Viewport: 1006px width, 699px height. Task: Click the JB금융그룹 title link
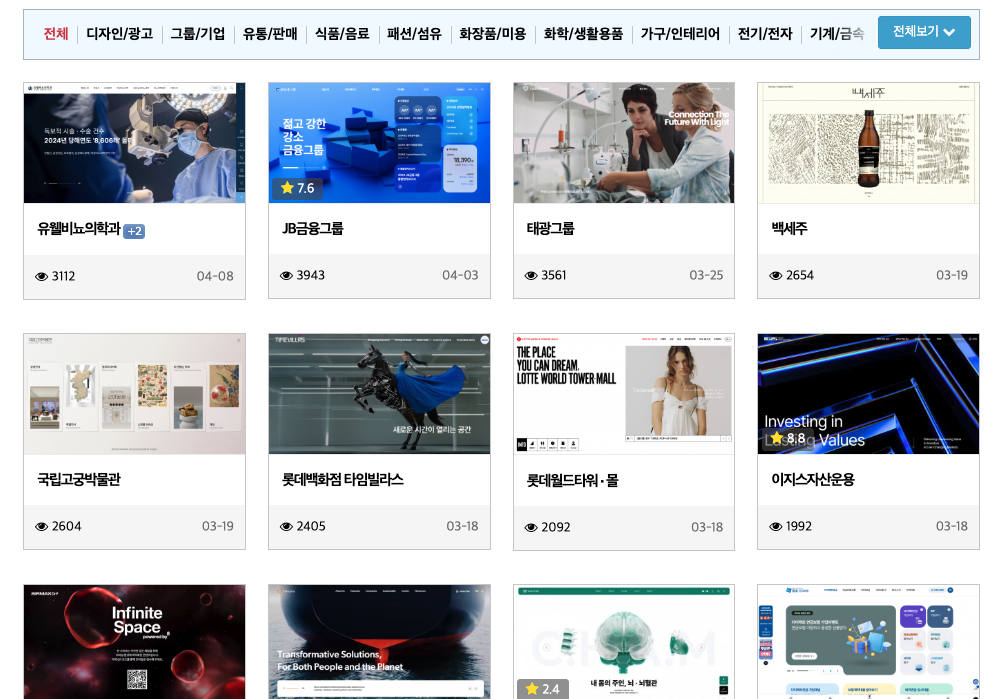313,229
